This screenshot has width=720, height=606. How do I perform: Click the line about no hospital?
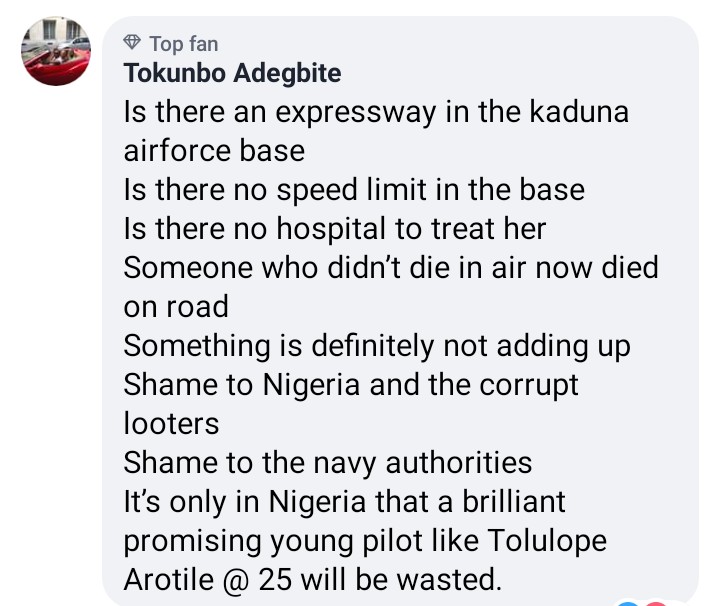[x=335, y=228]
